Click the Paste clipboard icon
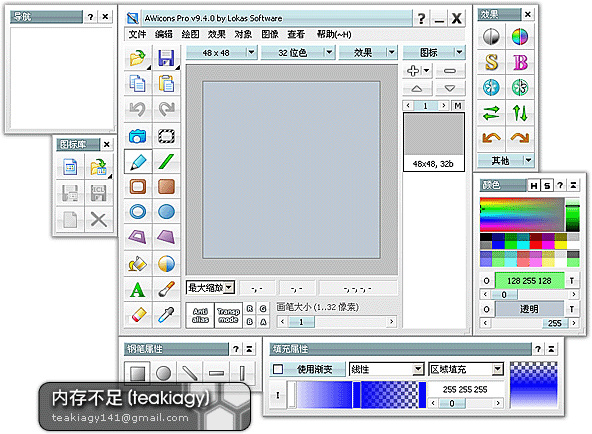Viewport: 592px width, 434px height. coord(166,83)
